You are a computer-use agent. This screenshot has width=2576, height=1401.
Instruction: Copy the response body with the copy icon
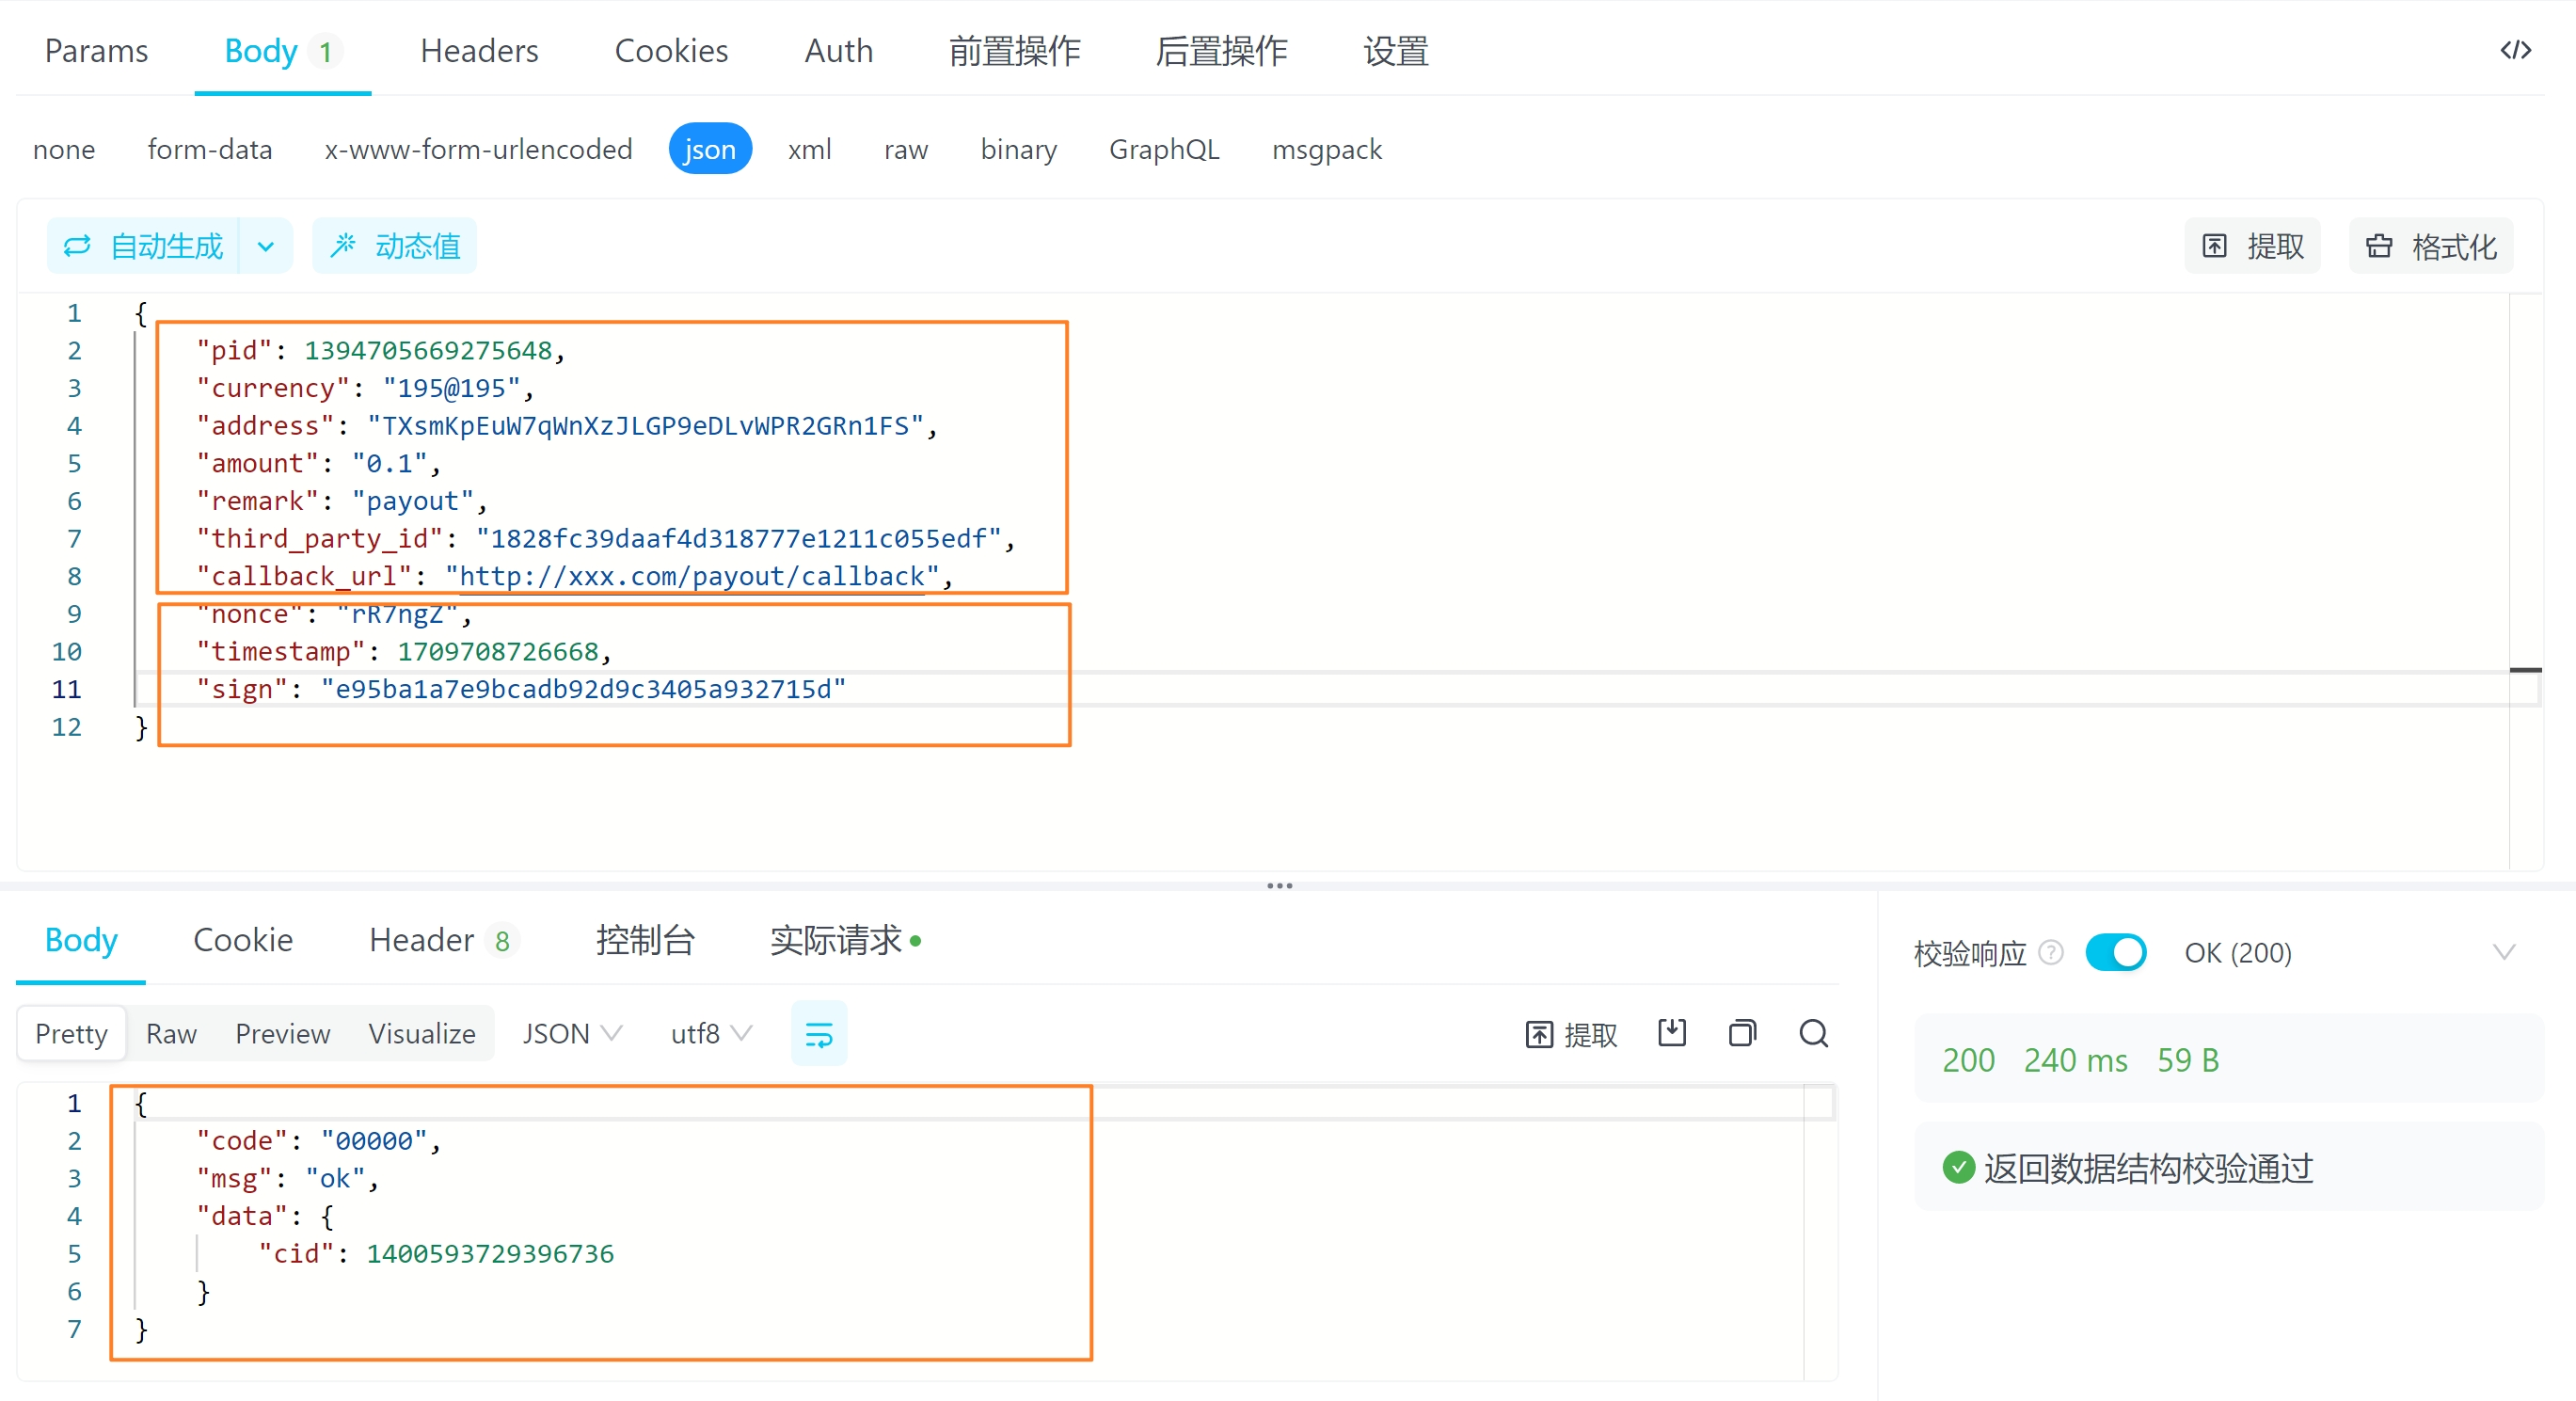coord(1742,1033)
